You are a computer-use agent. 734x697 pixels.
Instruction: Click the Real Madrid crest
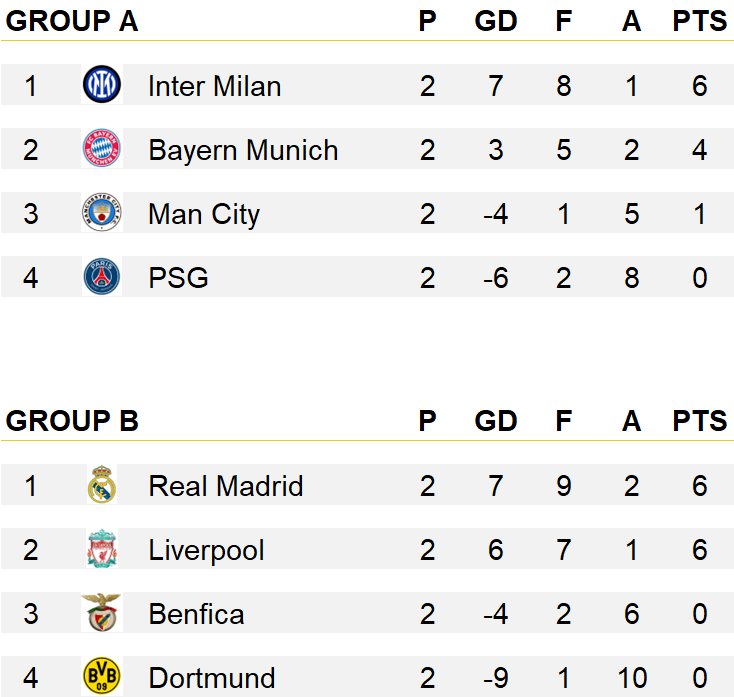click(102, 484)
